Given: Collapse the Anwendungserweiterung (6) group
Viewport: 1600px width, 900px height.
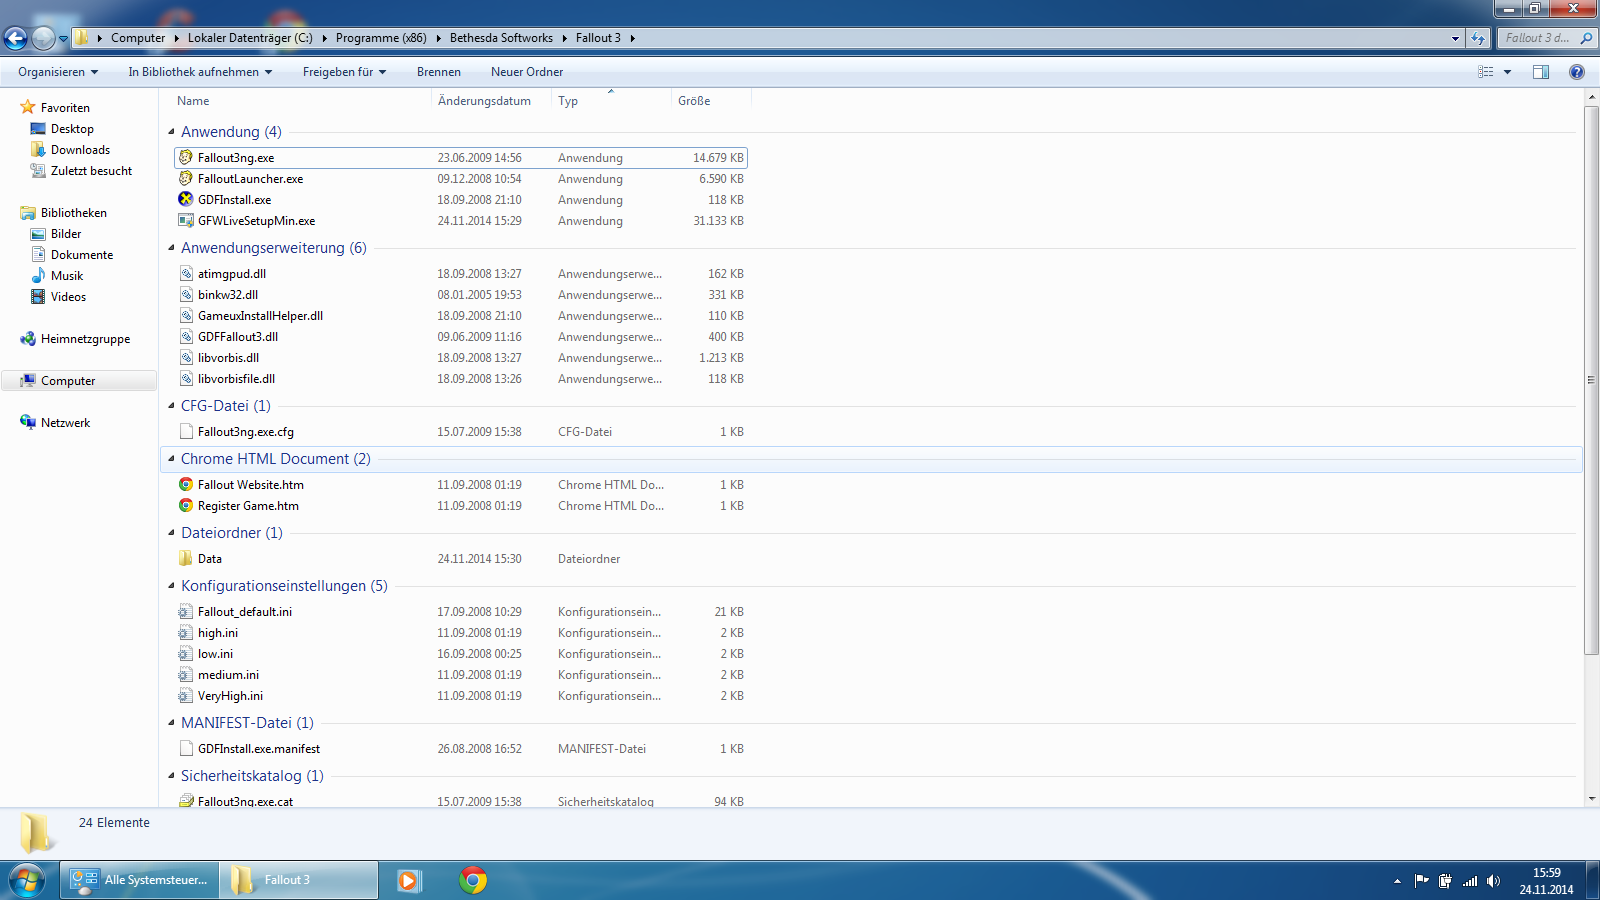Looking at the screenshot, I should pos(171,247).
